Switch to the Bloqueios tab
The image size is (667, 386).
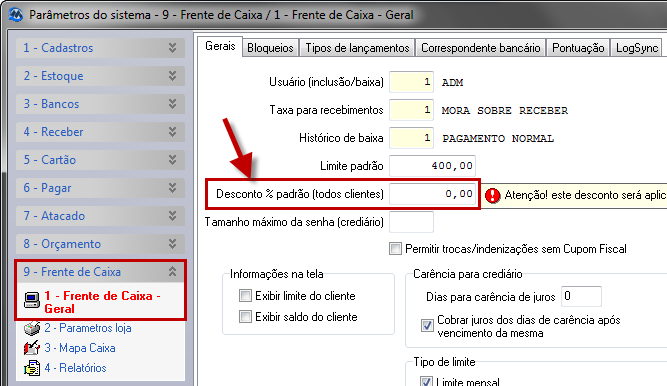click(x=271, y=48)
